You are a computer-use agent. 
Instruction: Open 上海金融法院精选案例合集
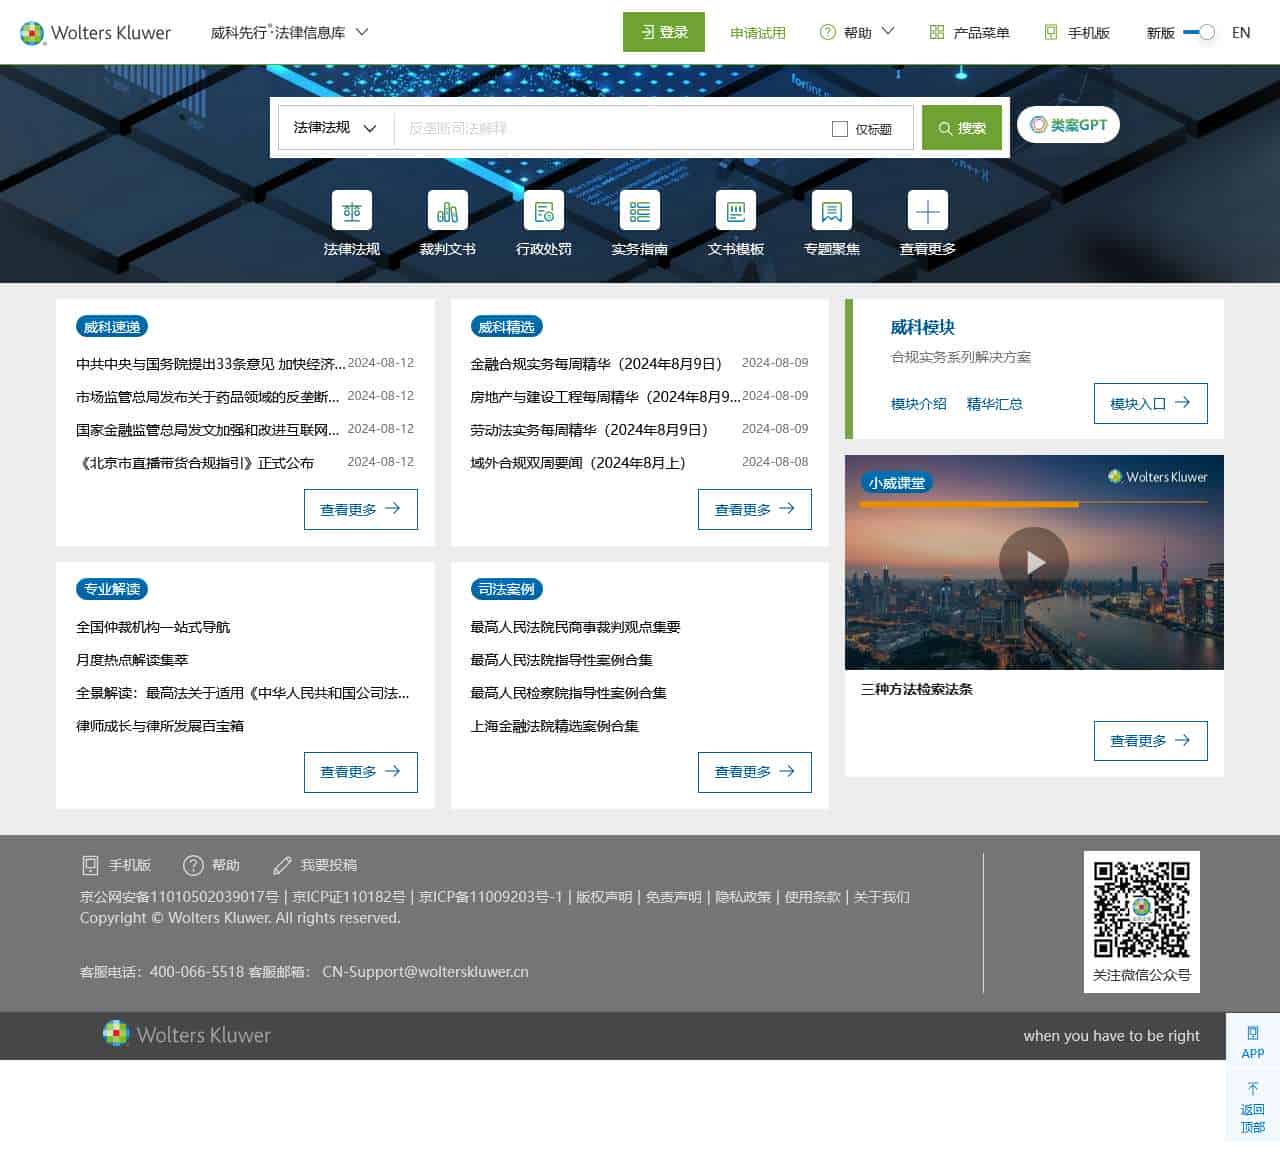(x=555, y=726)
